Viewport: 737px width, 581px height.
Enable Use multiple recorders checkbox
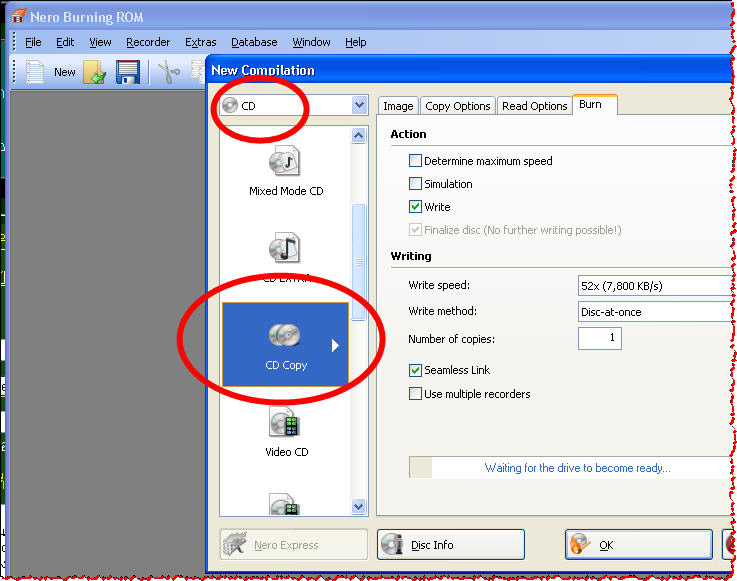pyautogui.click(x=415, y=393)
